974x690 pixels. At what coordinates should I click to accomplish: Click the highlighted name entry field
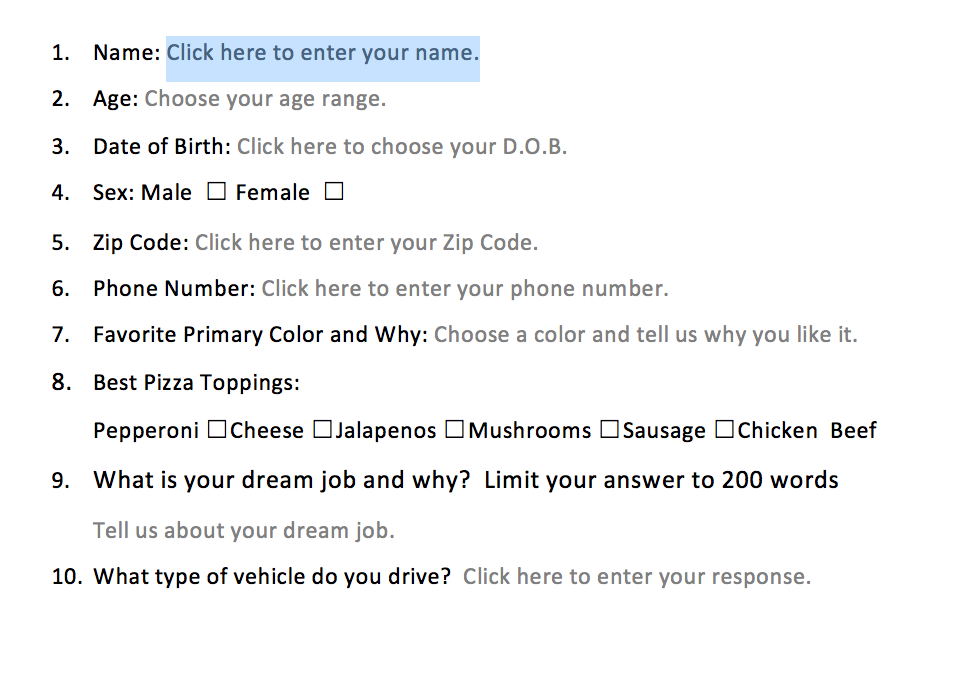point(323,58)
